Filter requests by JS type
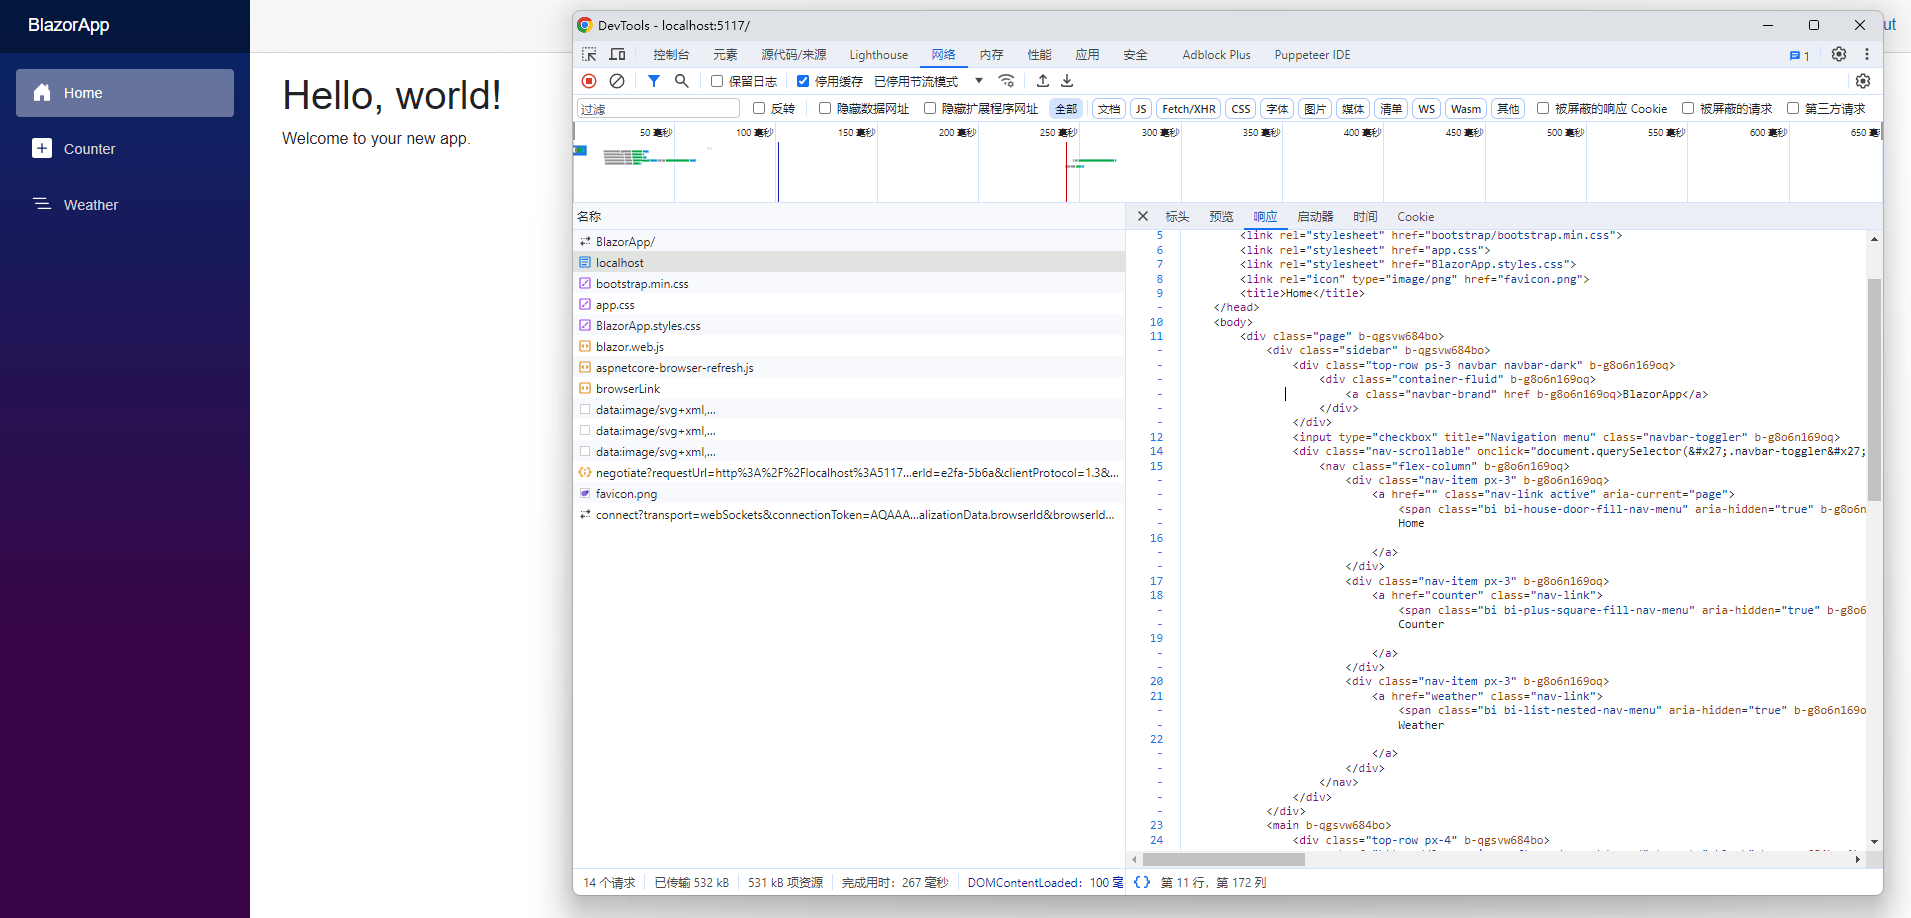This screenshot has width=1911, height=918. tap(1141, 109)
